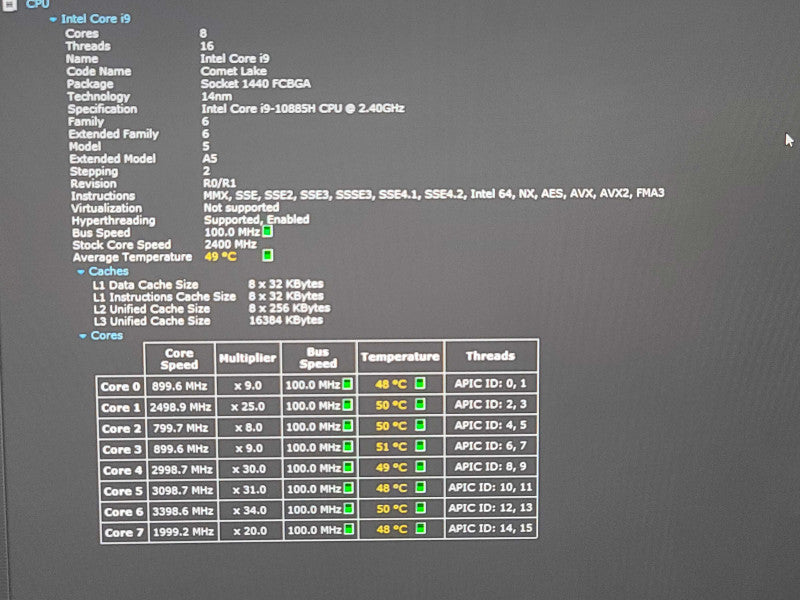Click Core 0 bus speed green indicator
This screenshot has height=600, width=800.
click(347, 384)
